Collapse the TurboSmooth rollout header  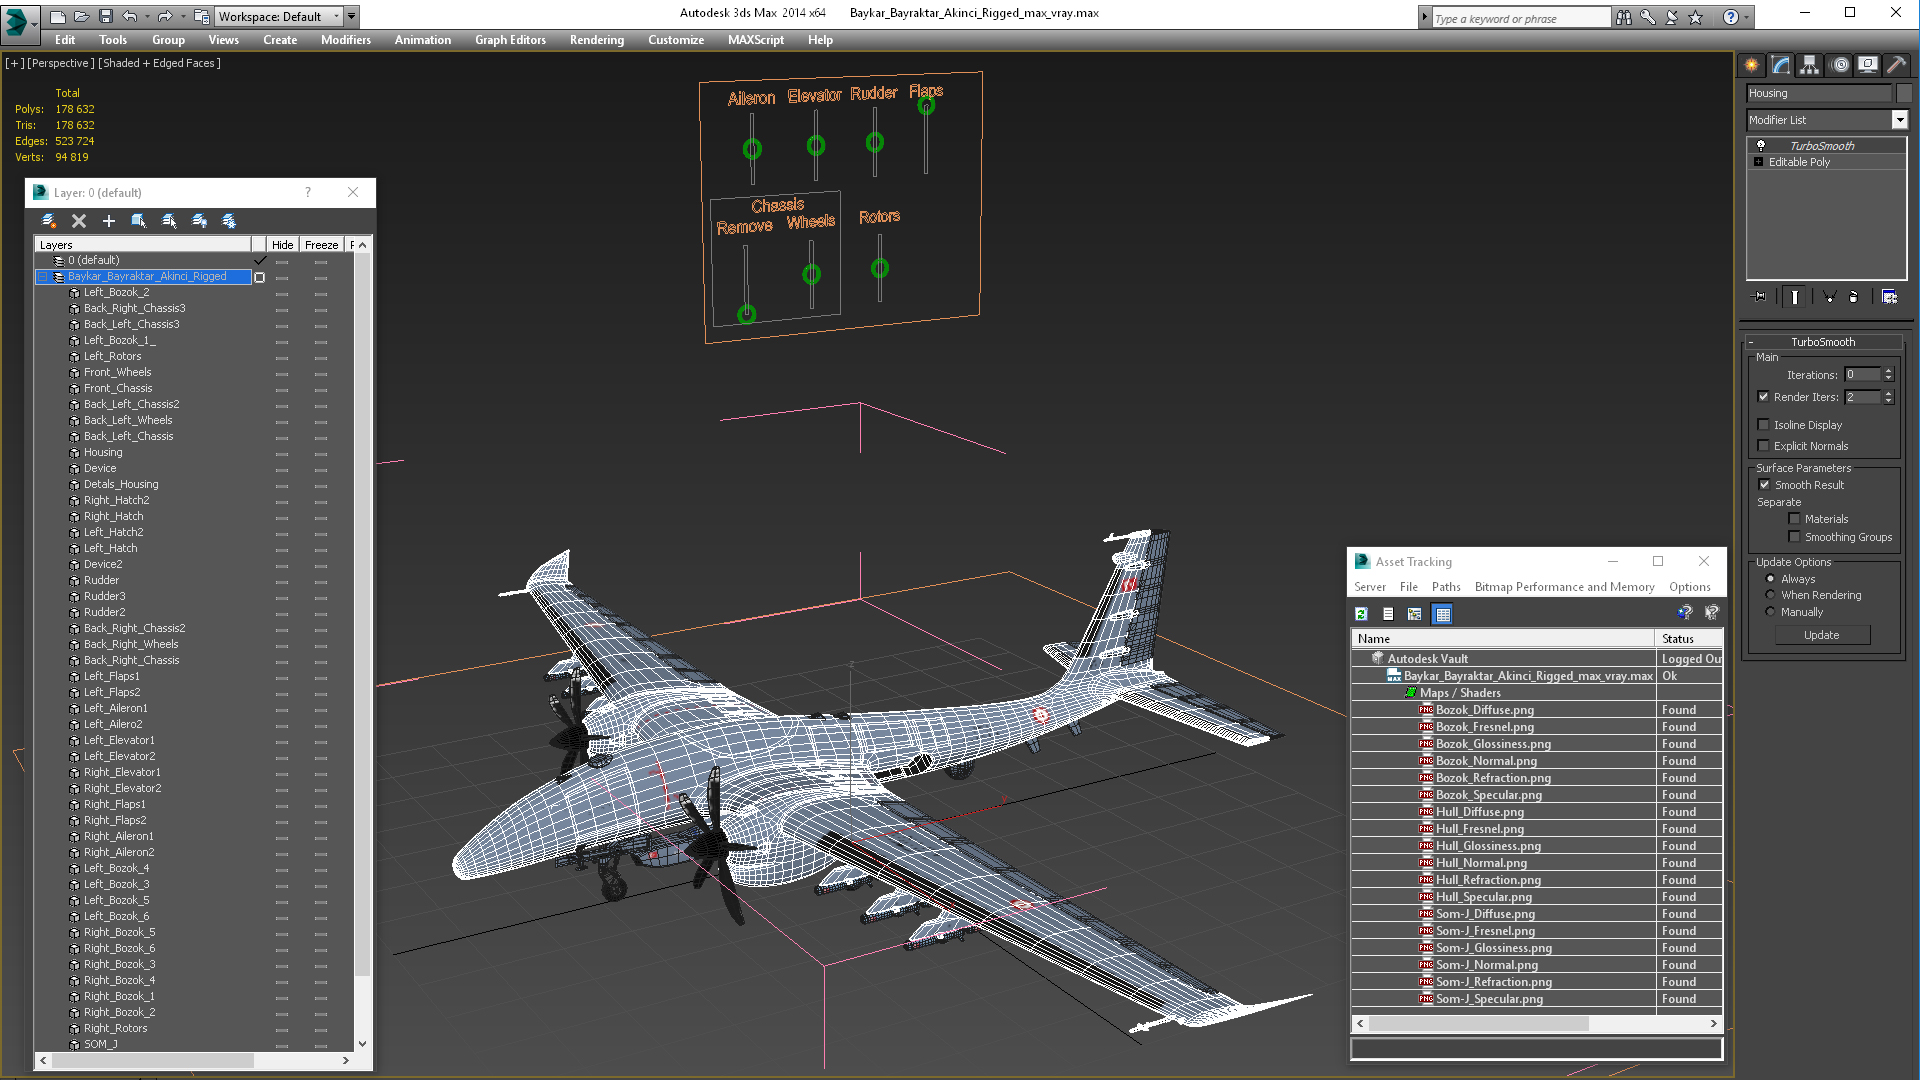(x=1822, y=342)
